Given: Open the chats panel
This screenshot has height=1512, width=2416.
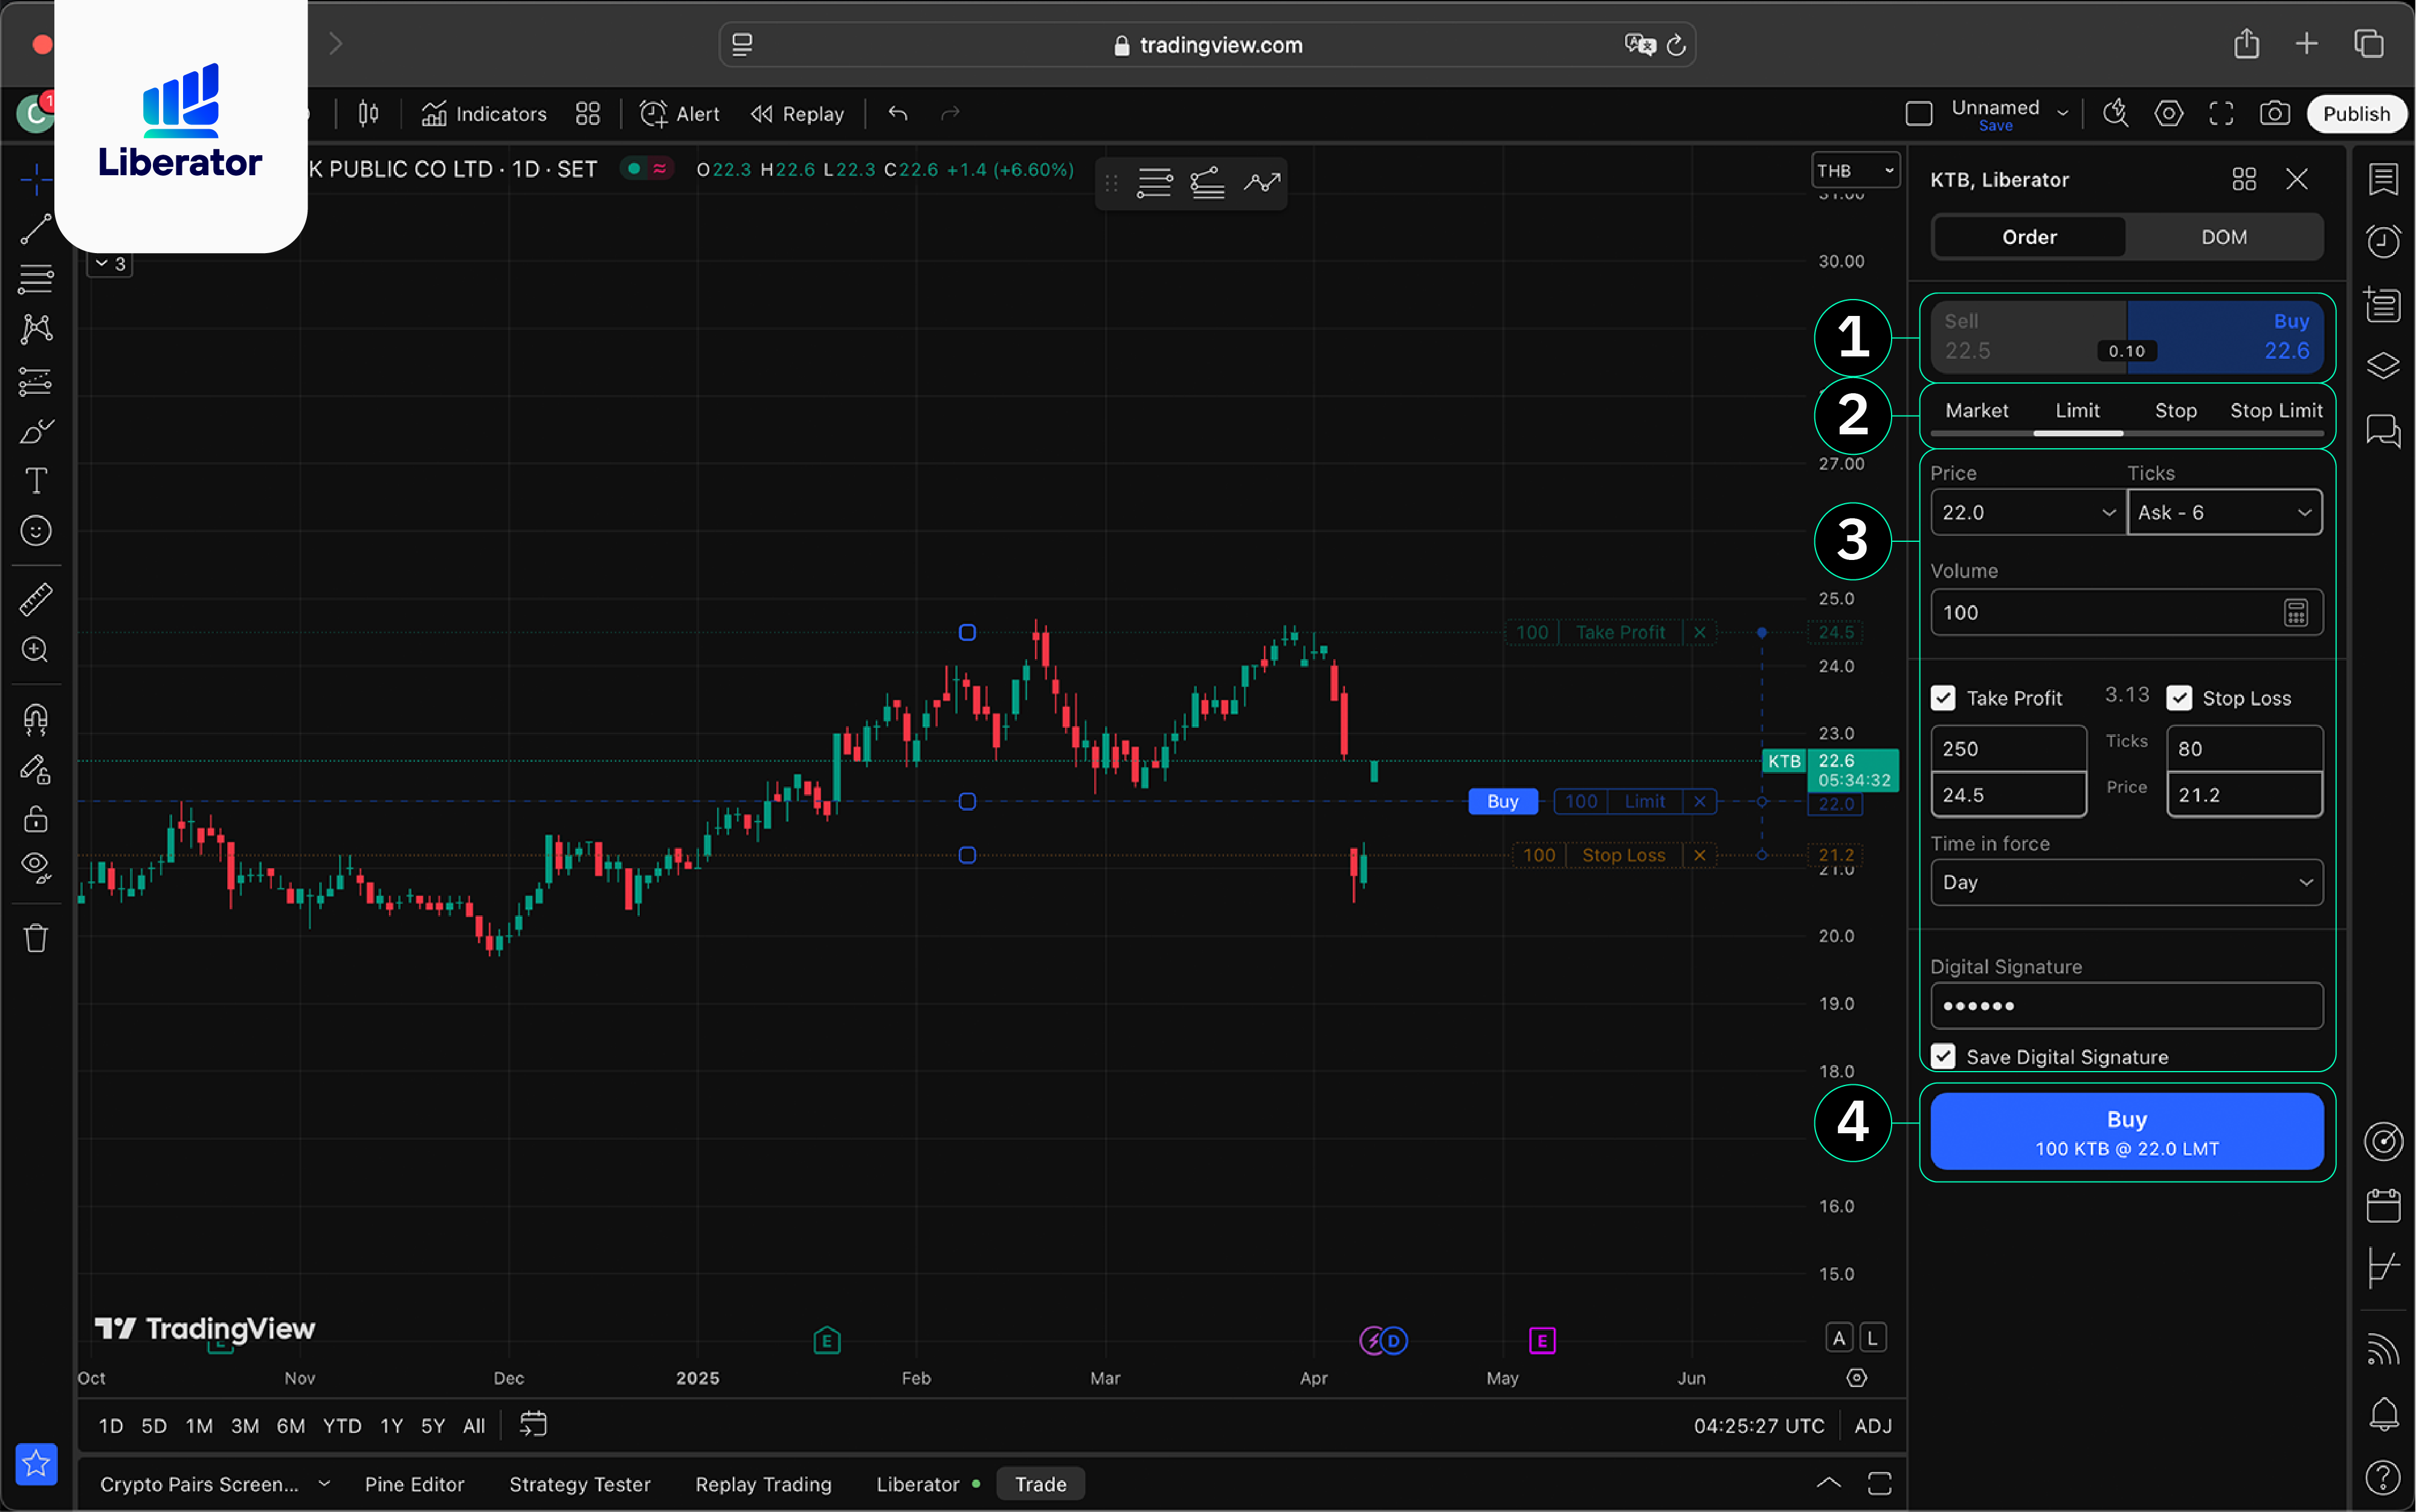Looking at the screenshot, I should (x=2383, y=431).
